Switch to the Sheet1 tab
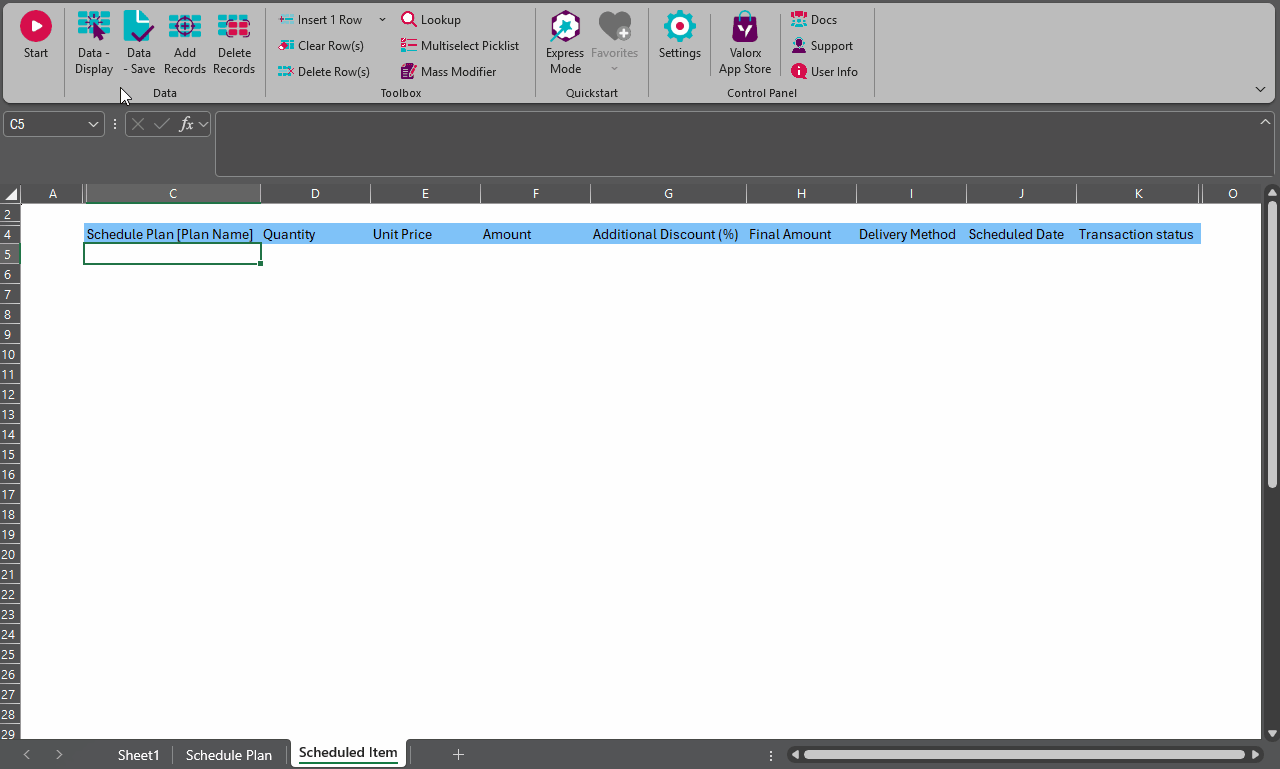1280x769 pixels. (138, 755)
